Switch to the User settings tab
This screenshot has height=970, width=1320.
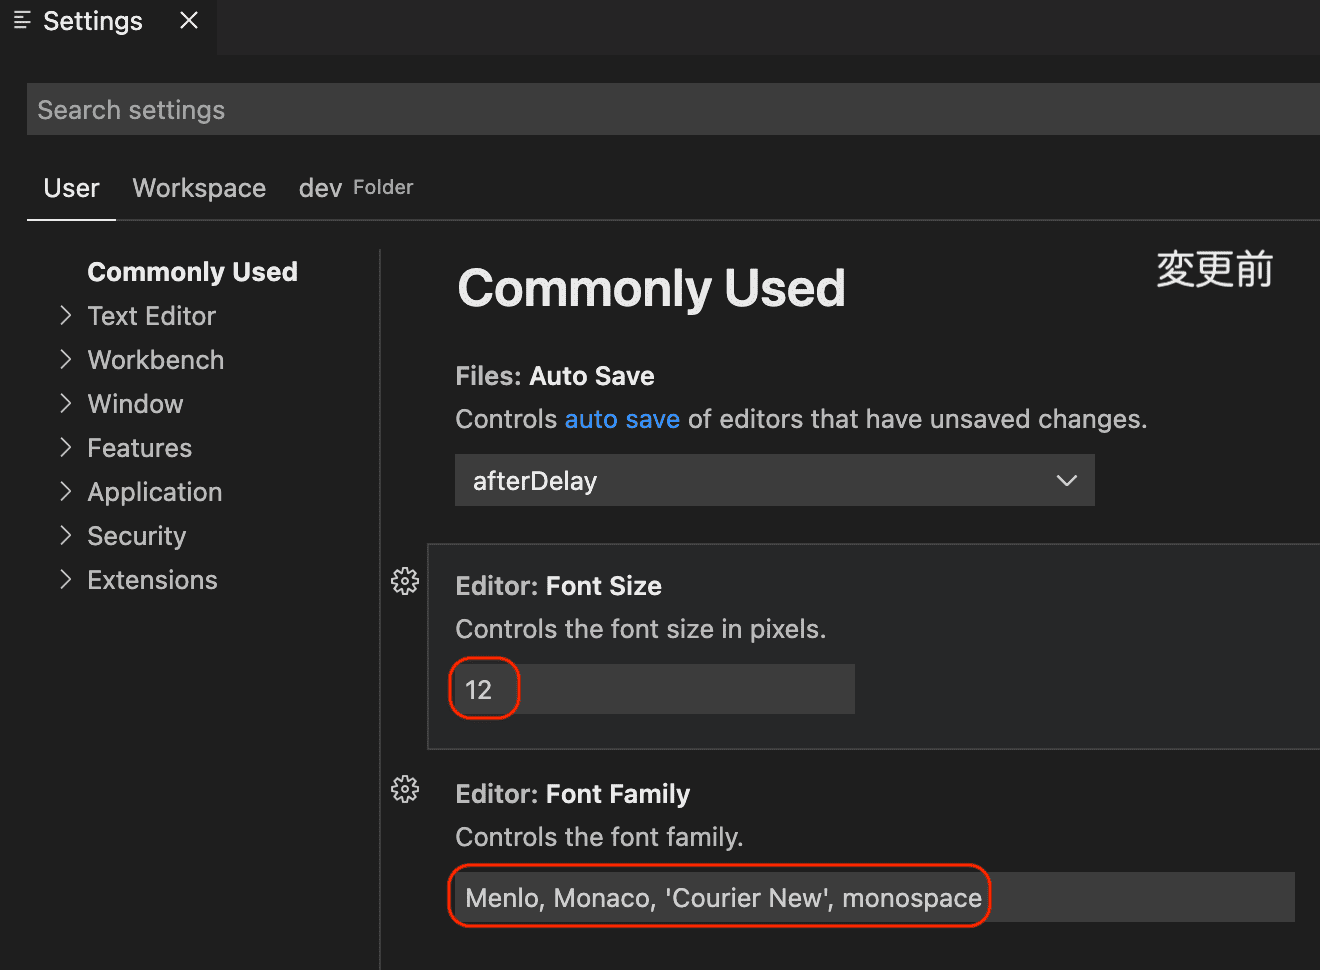tap(71, 188)
